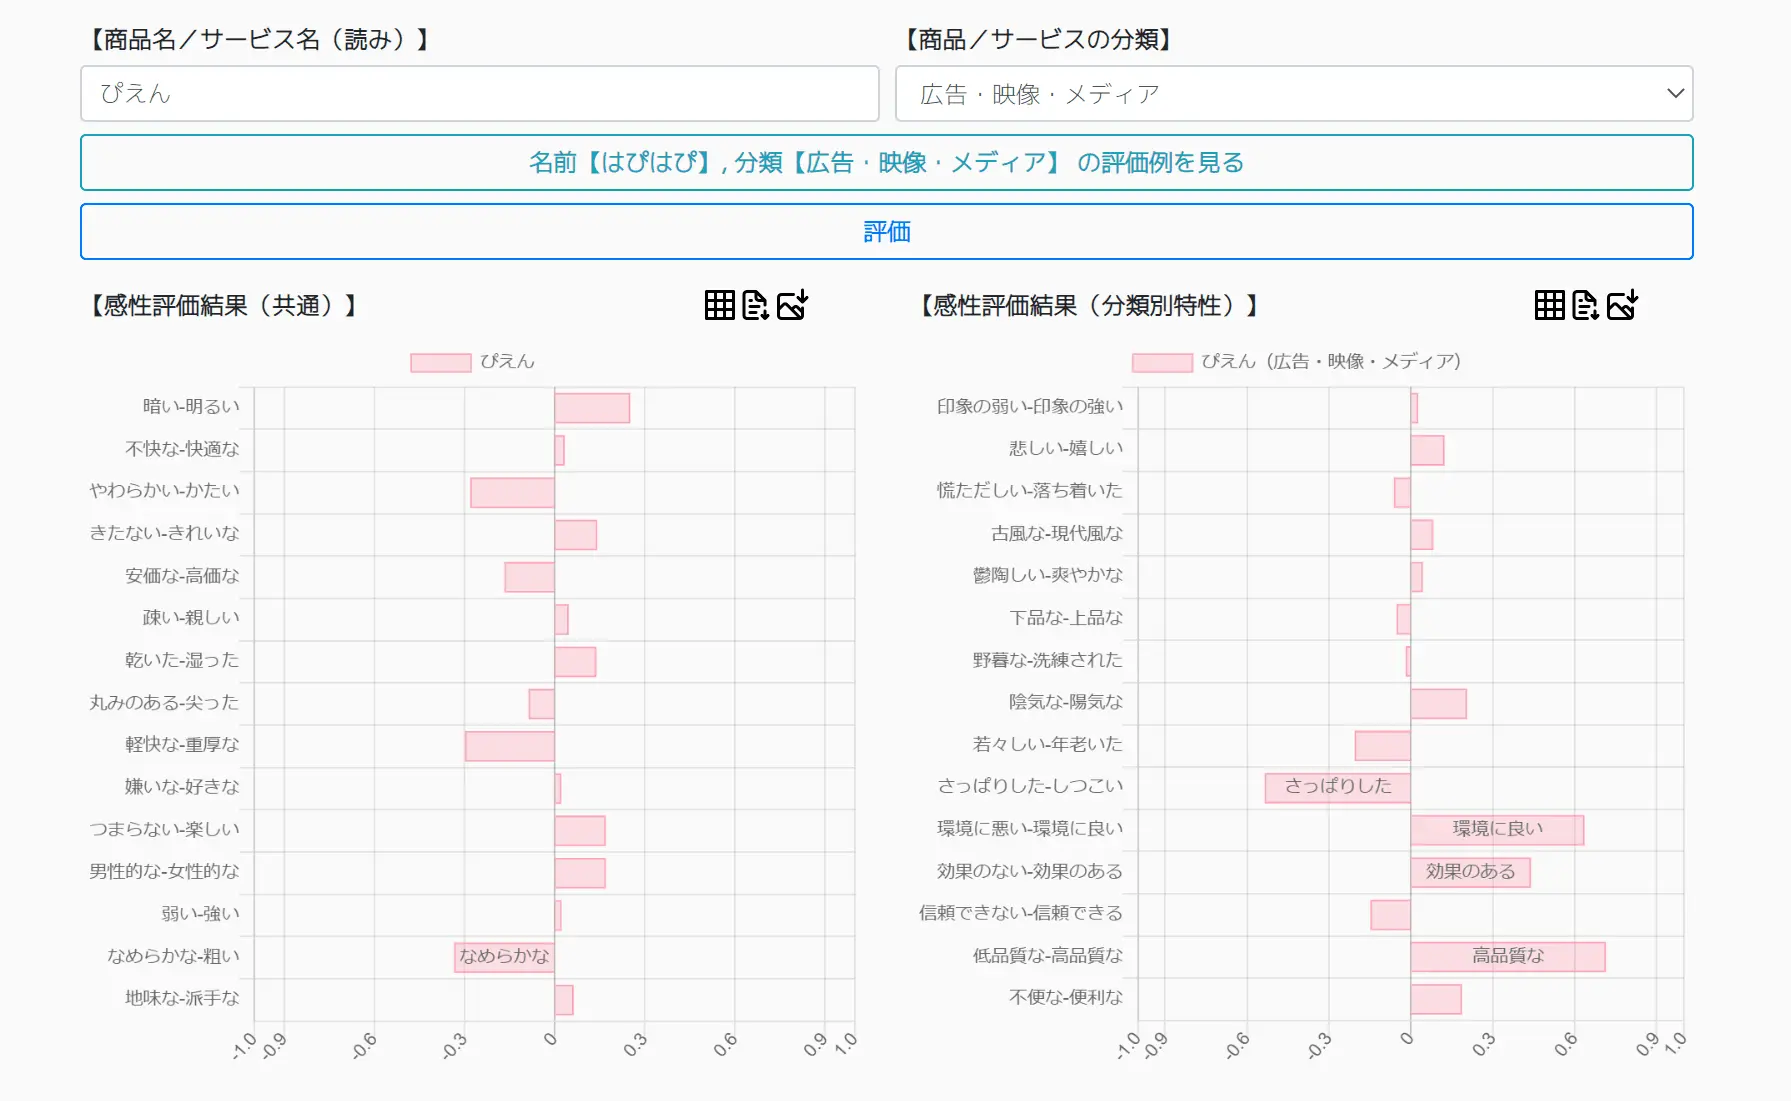Click the きたない-きれいな bar
The width and height of the screenshot is (1791, 1101).
[x=576, y=535]
